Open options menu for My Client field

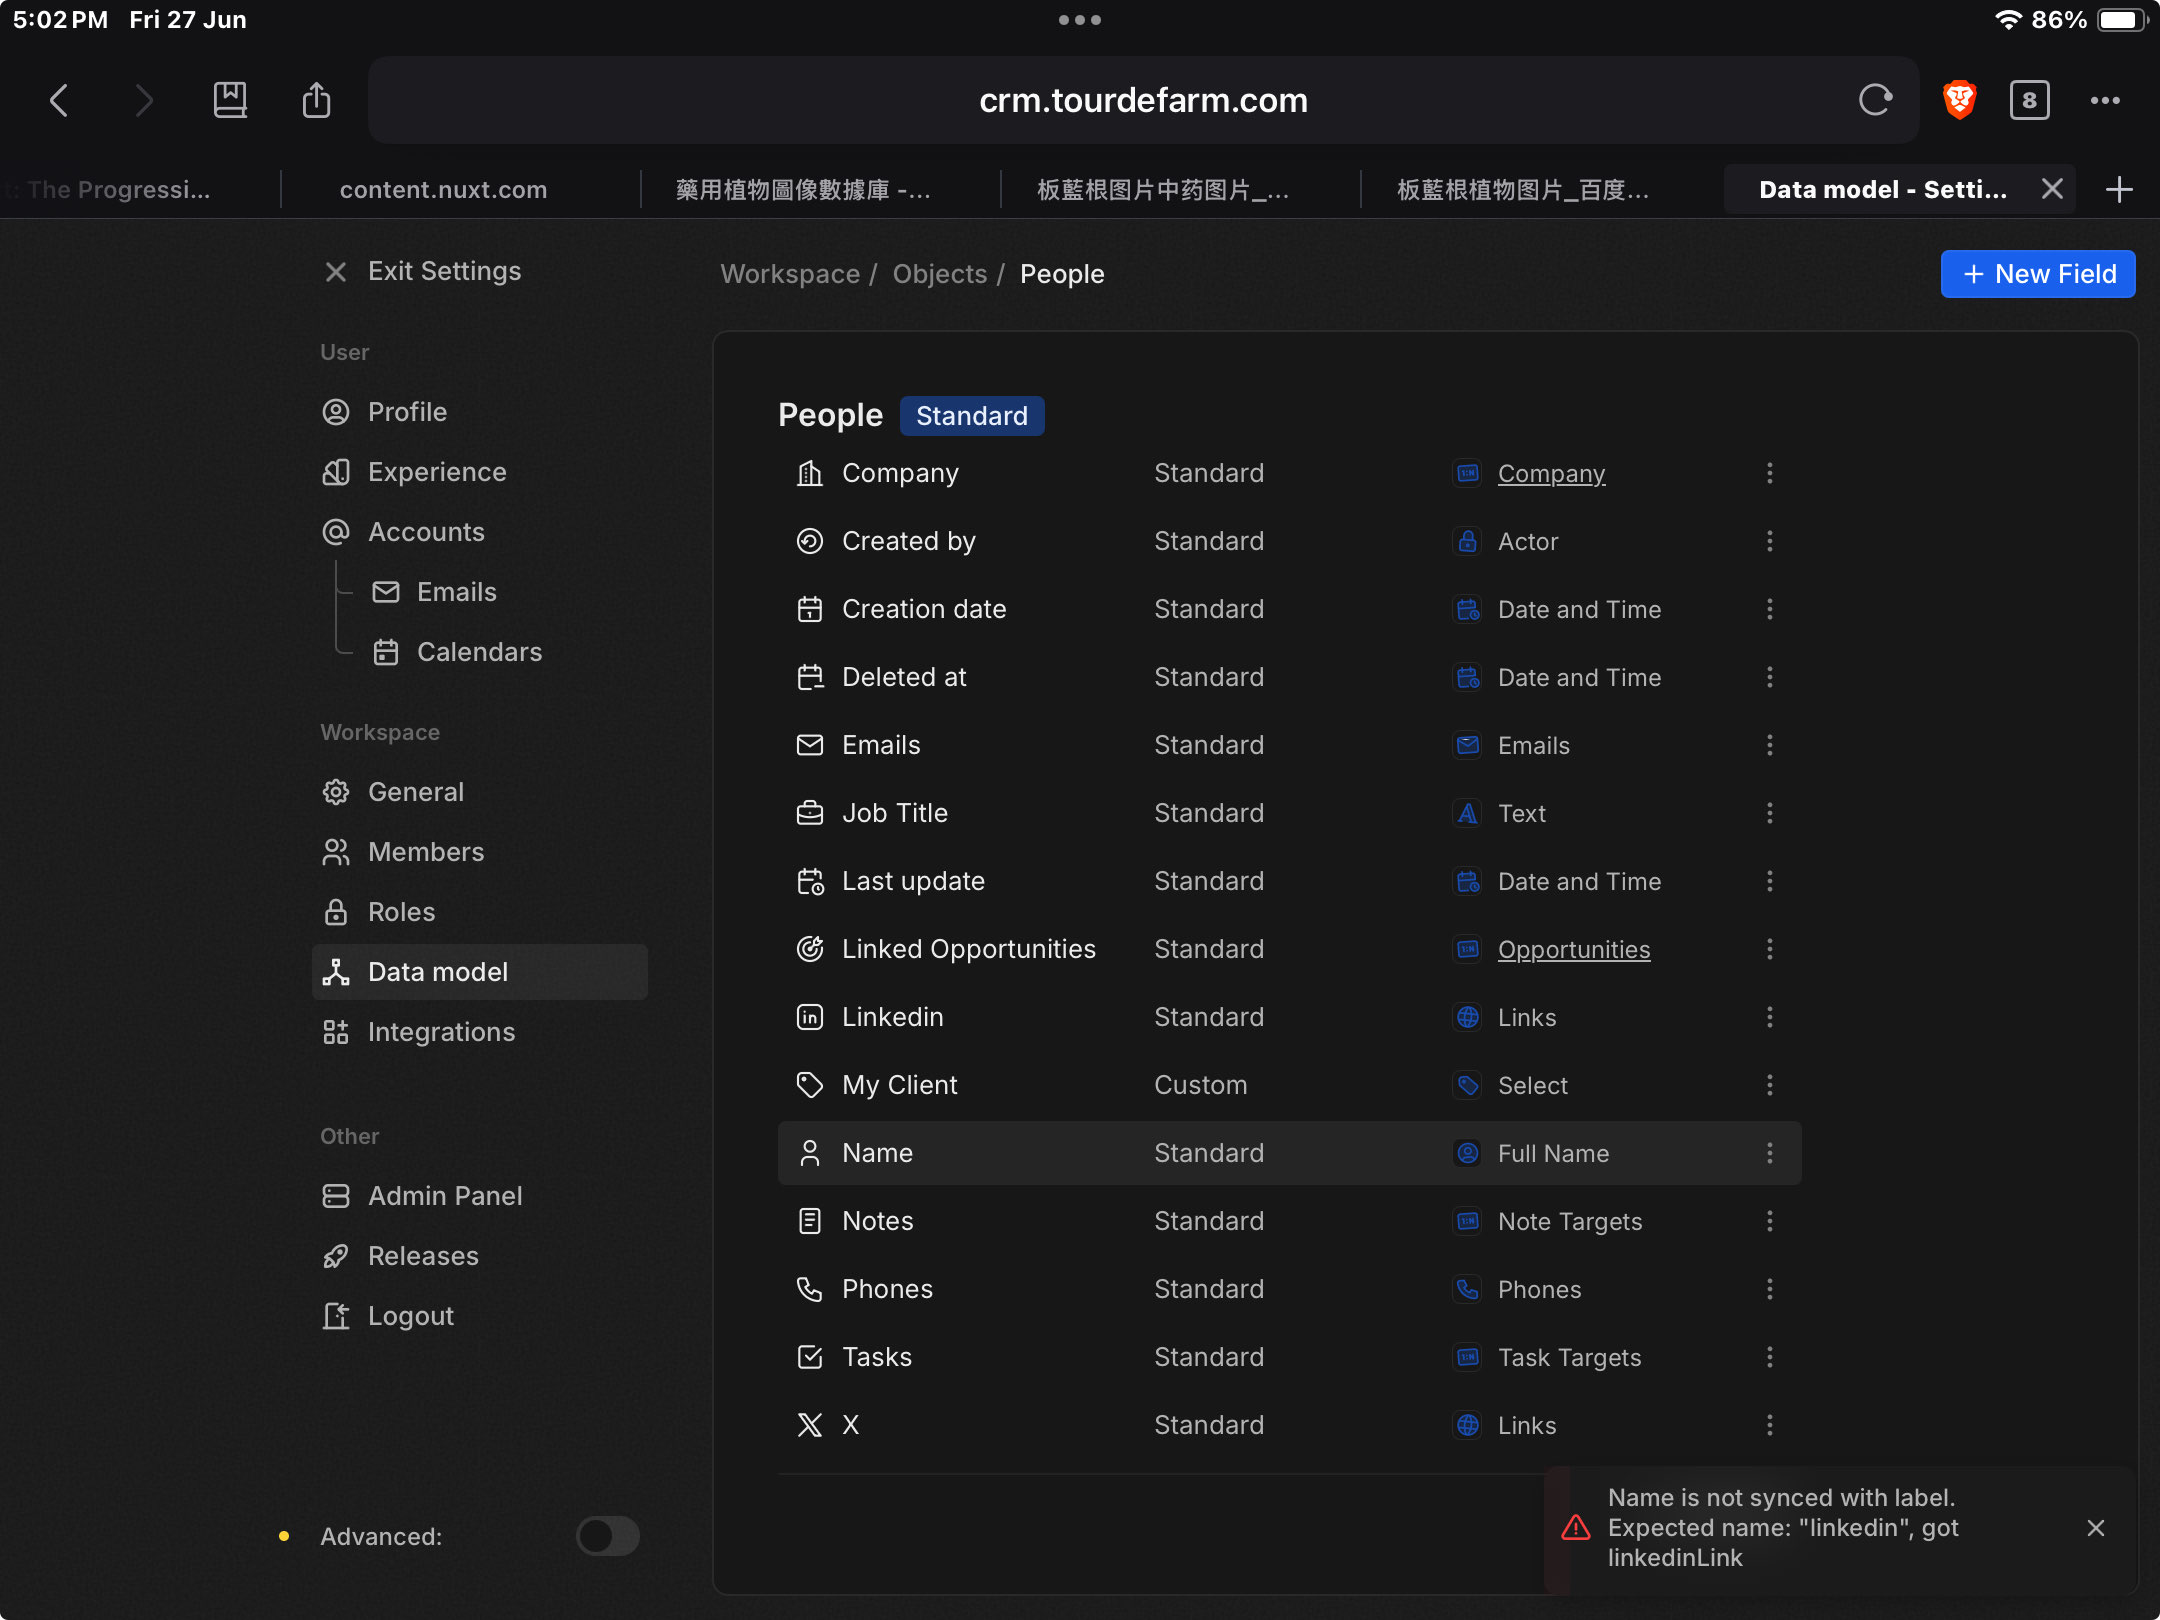tap(1769, 1085)
